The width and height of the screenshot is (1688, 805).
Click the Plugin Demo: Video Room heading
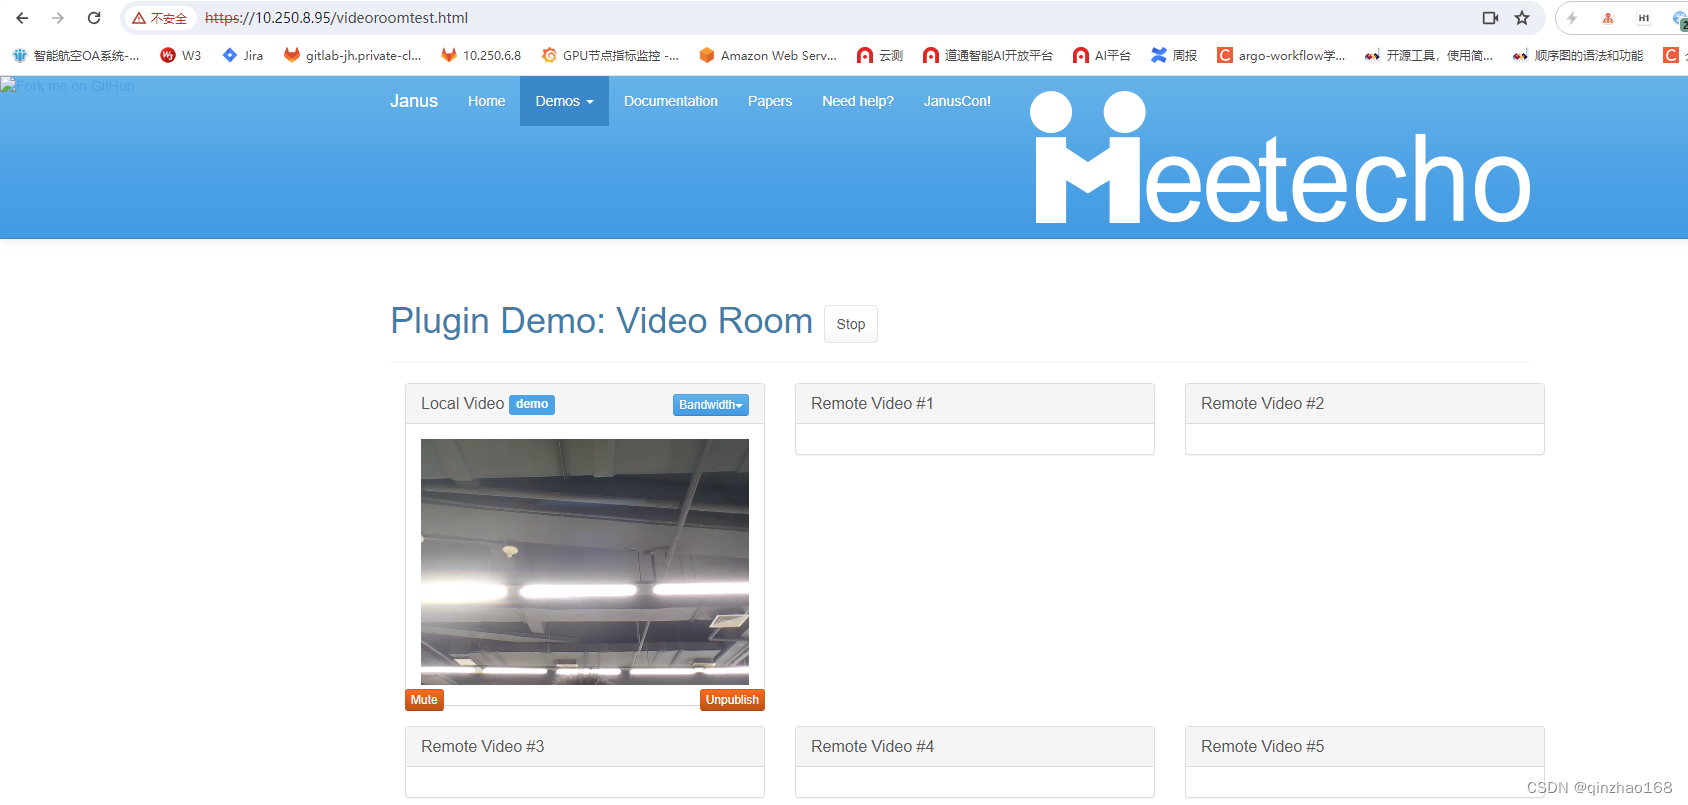click(x=601, y=321)
